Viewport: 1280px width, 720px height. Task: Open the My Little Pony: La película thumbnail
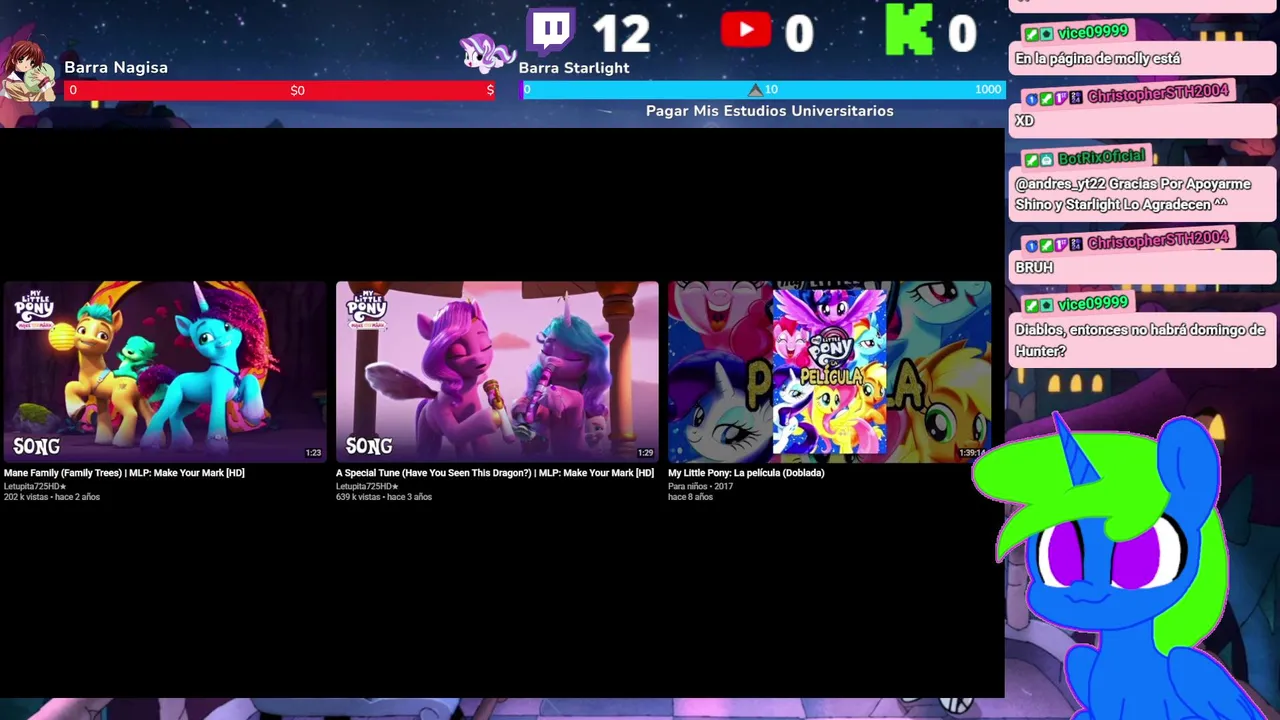[829, 372]
